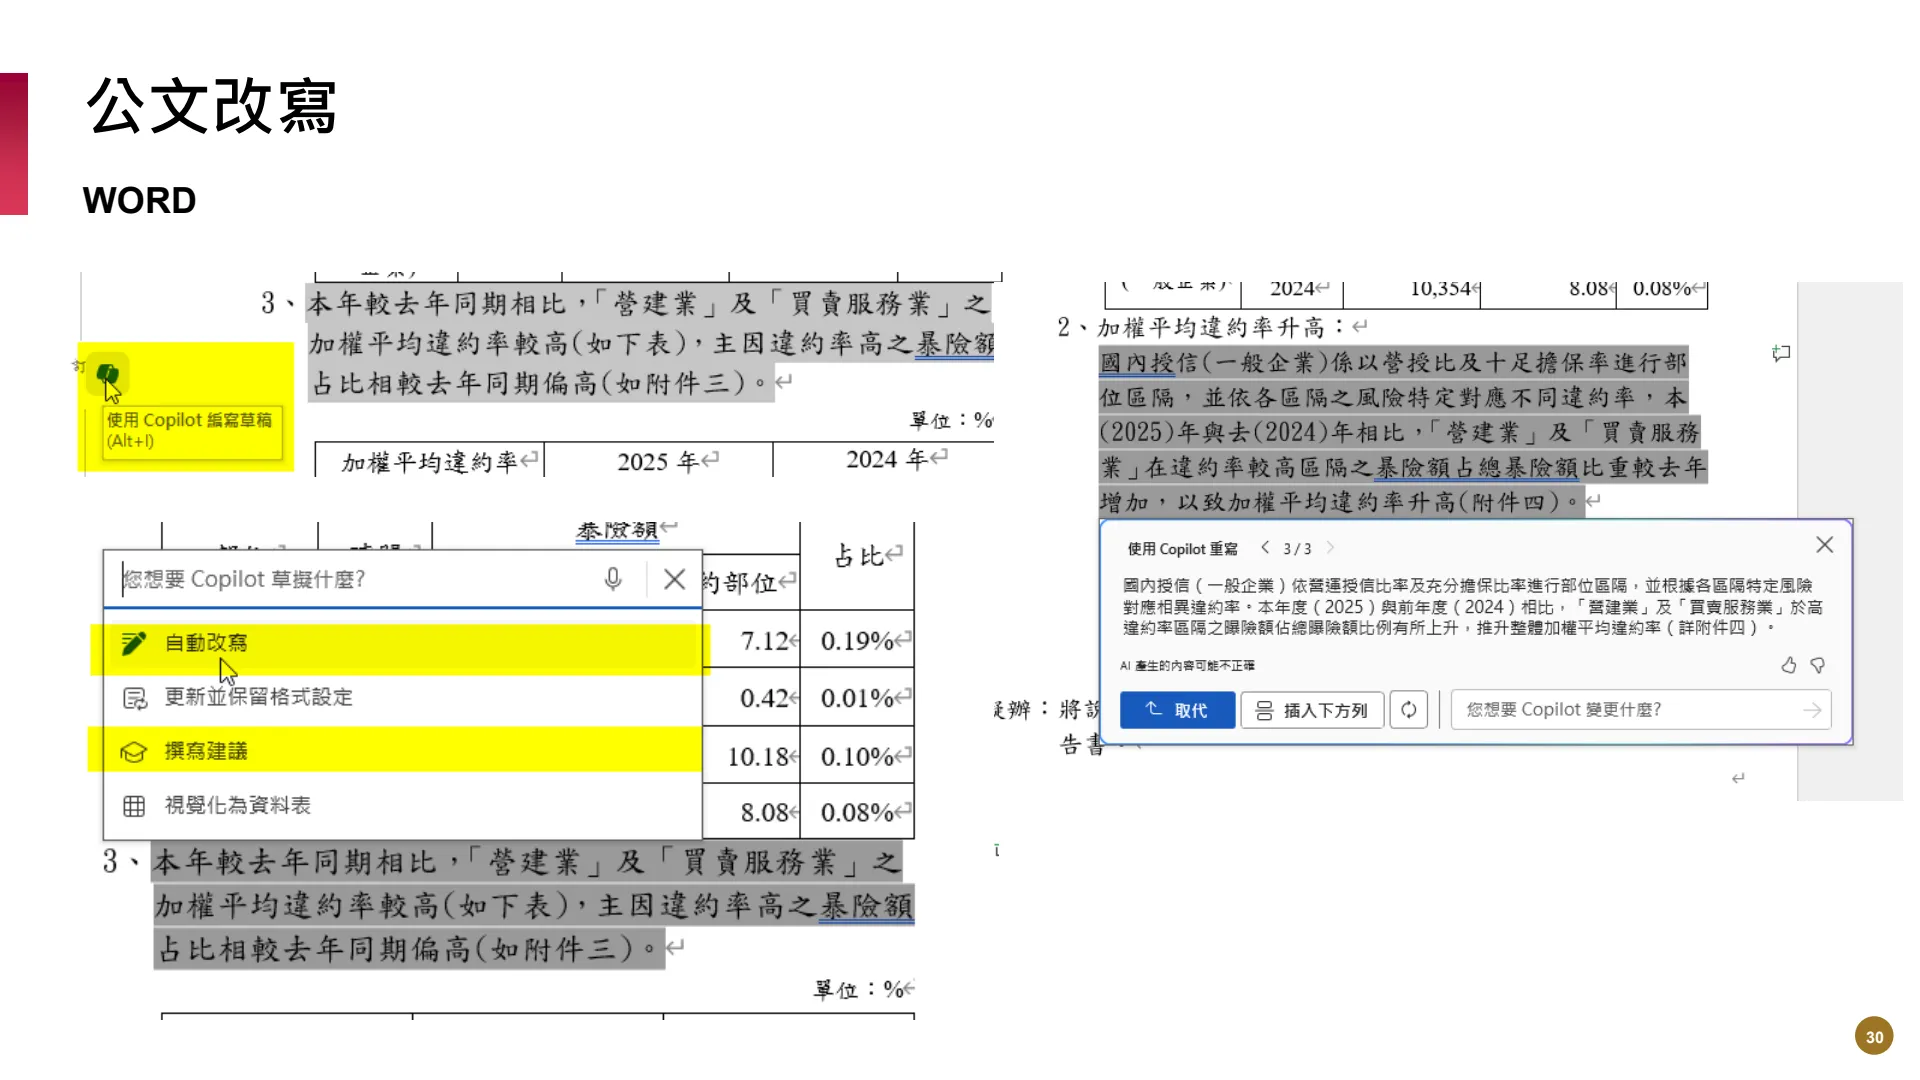The height and width of the screenshot is (1080, 1920).
Task: Click the pencil icon beside 自動改寫
Action: tap(133, 643)
